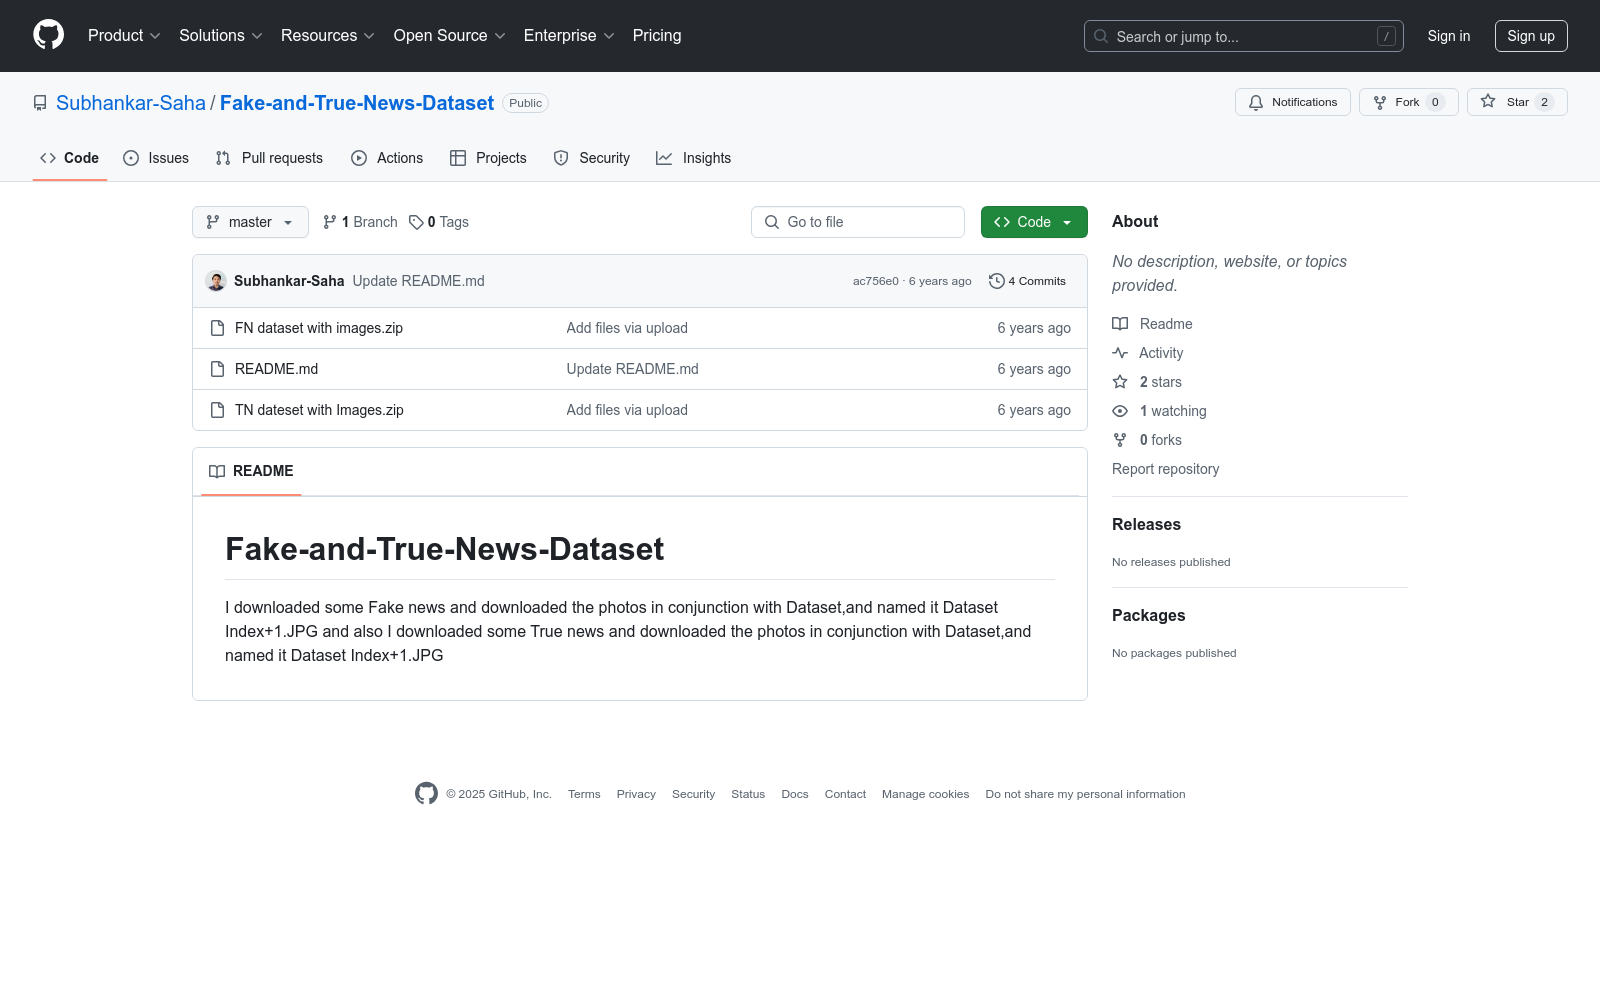Open the Terms footer link

point(584,794)
